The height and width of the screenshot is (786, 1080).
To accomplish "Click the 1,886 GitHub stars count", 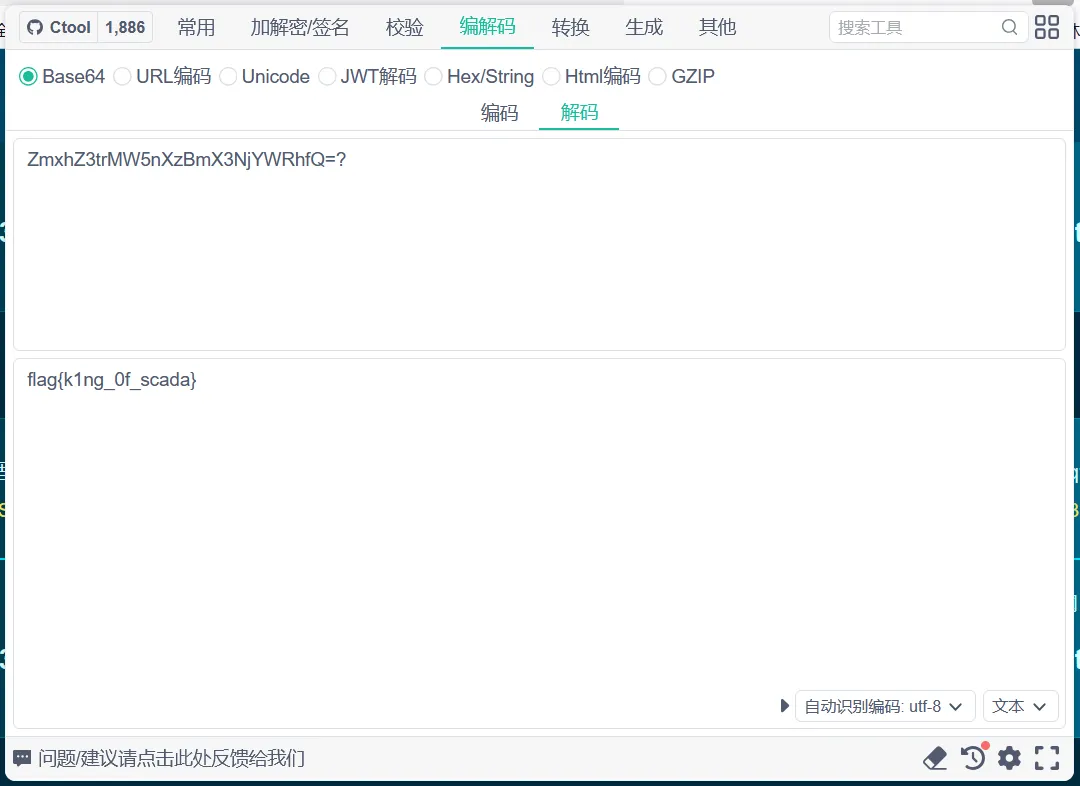I will (x=125, y=27).
